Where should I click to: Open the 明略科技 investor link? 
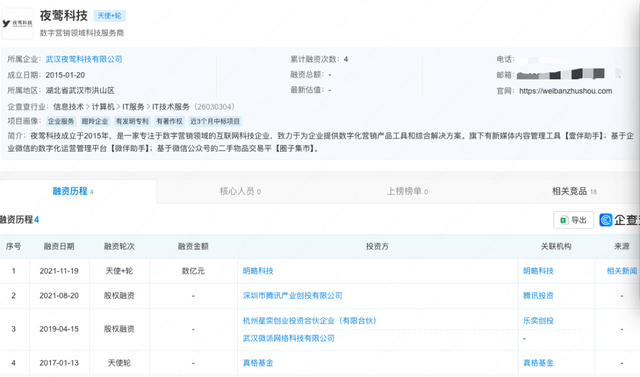click(258, 271)
